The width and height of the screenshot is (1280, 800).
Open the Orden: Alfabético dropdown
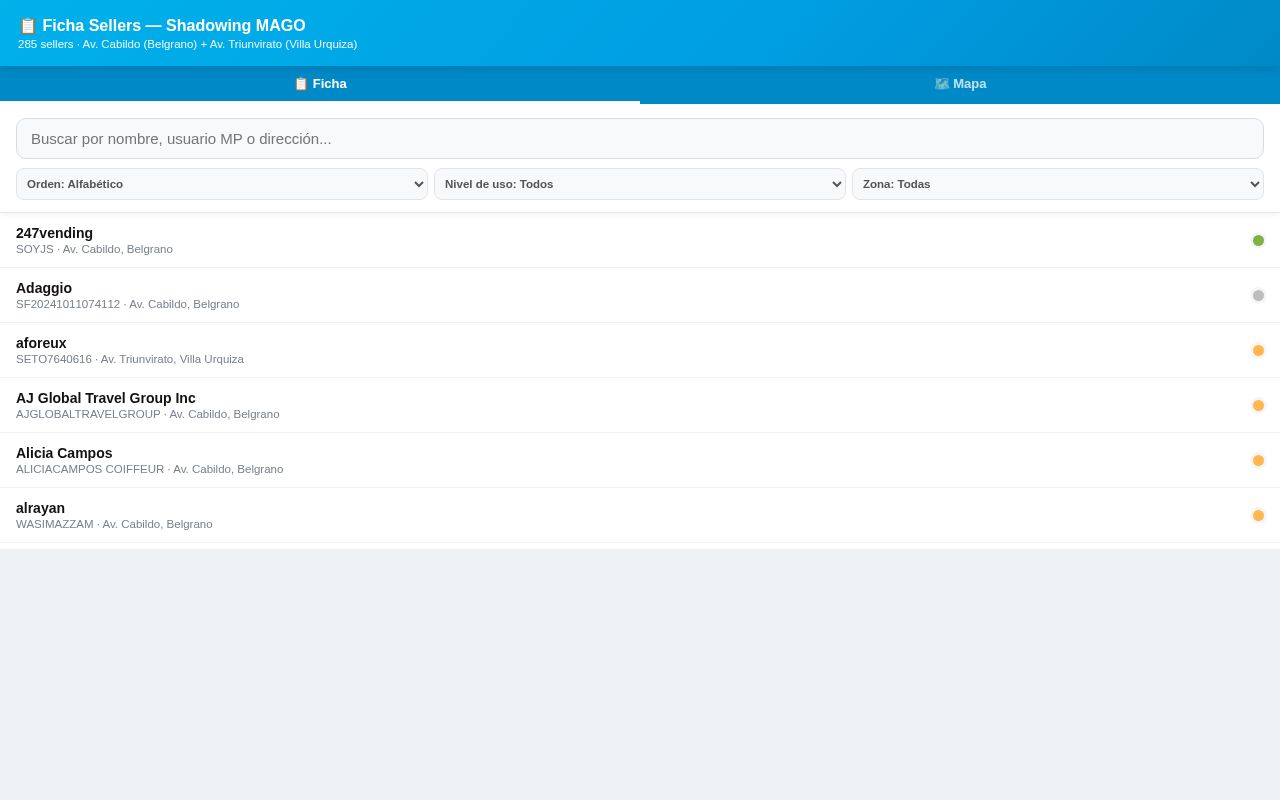coord(222,184)
